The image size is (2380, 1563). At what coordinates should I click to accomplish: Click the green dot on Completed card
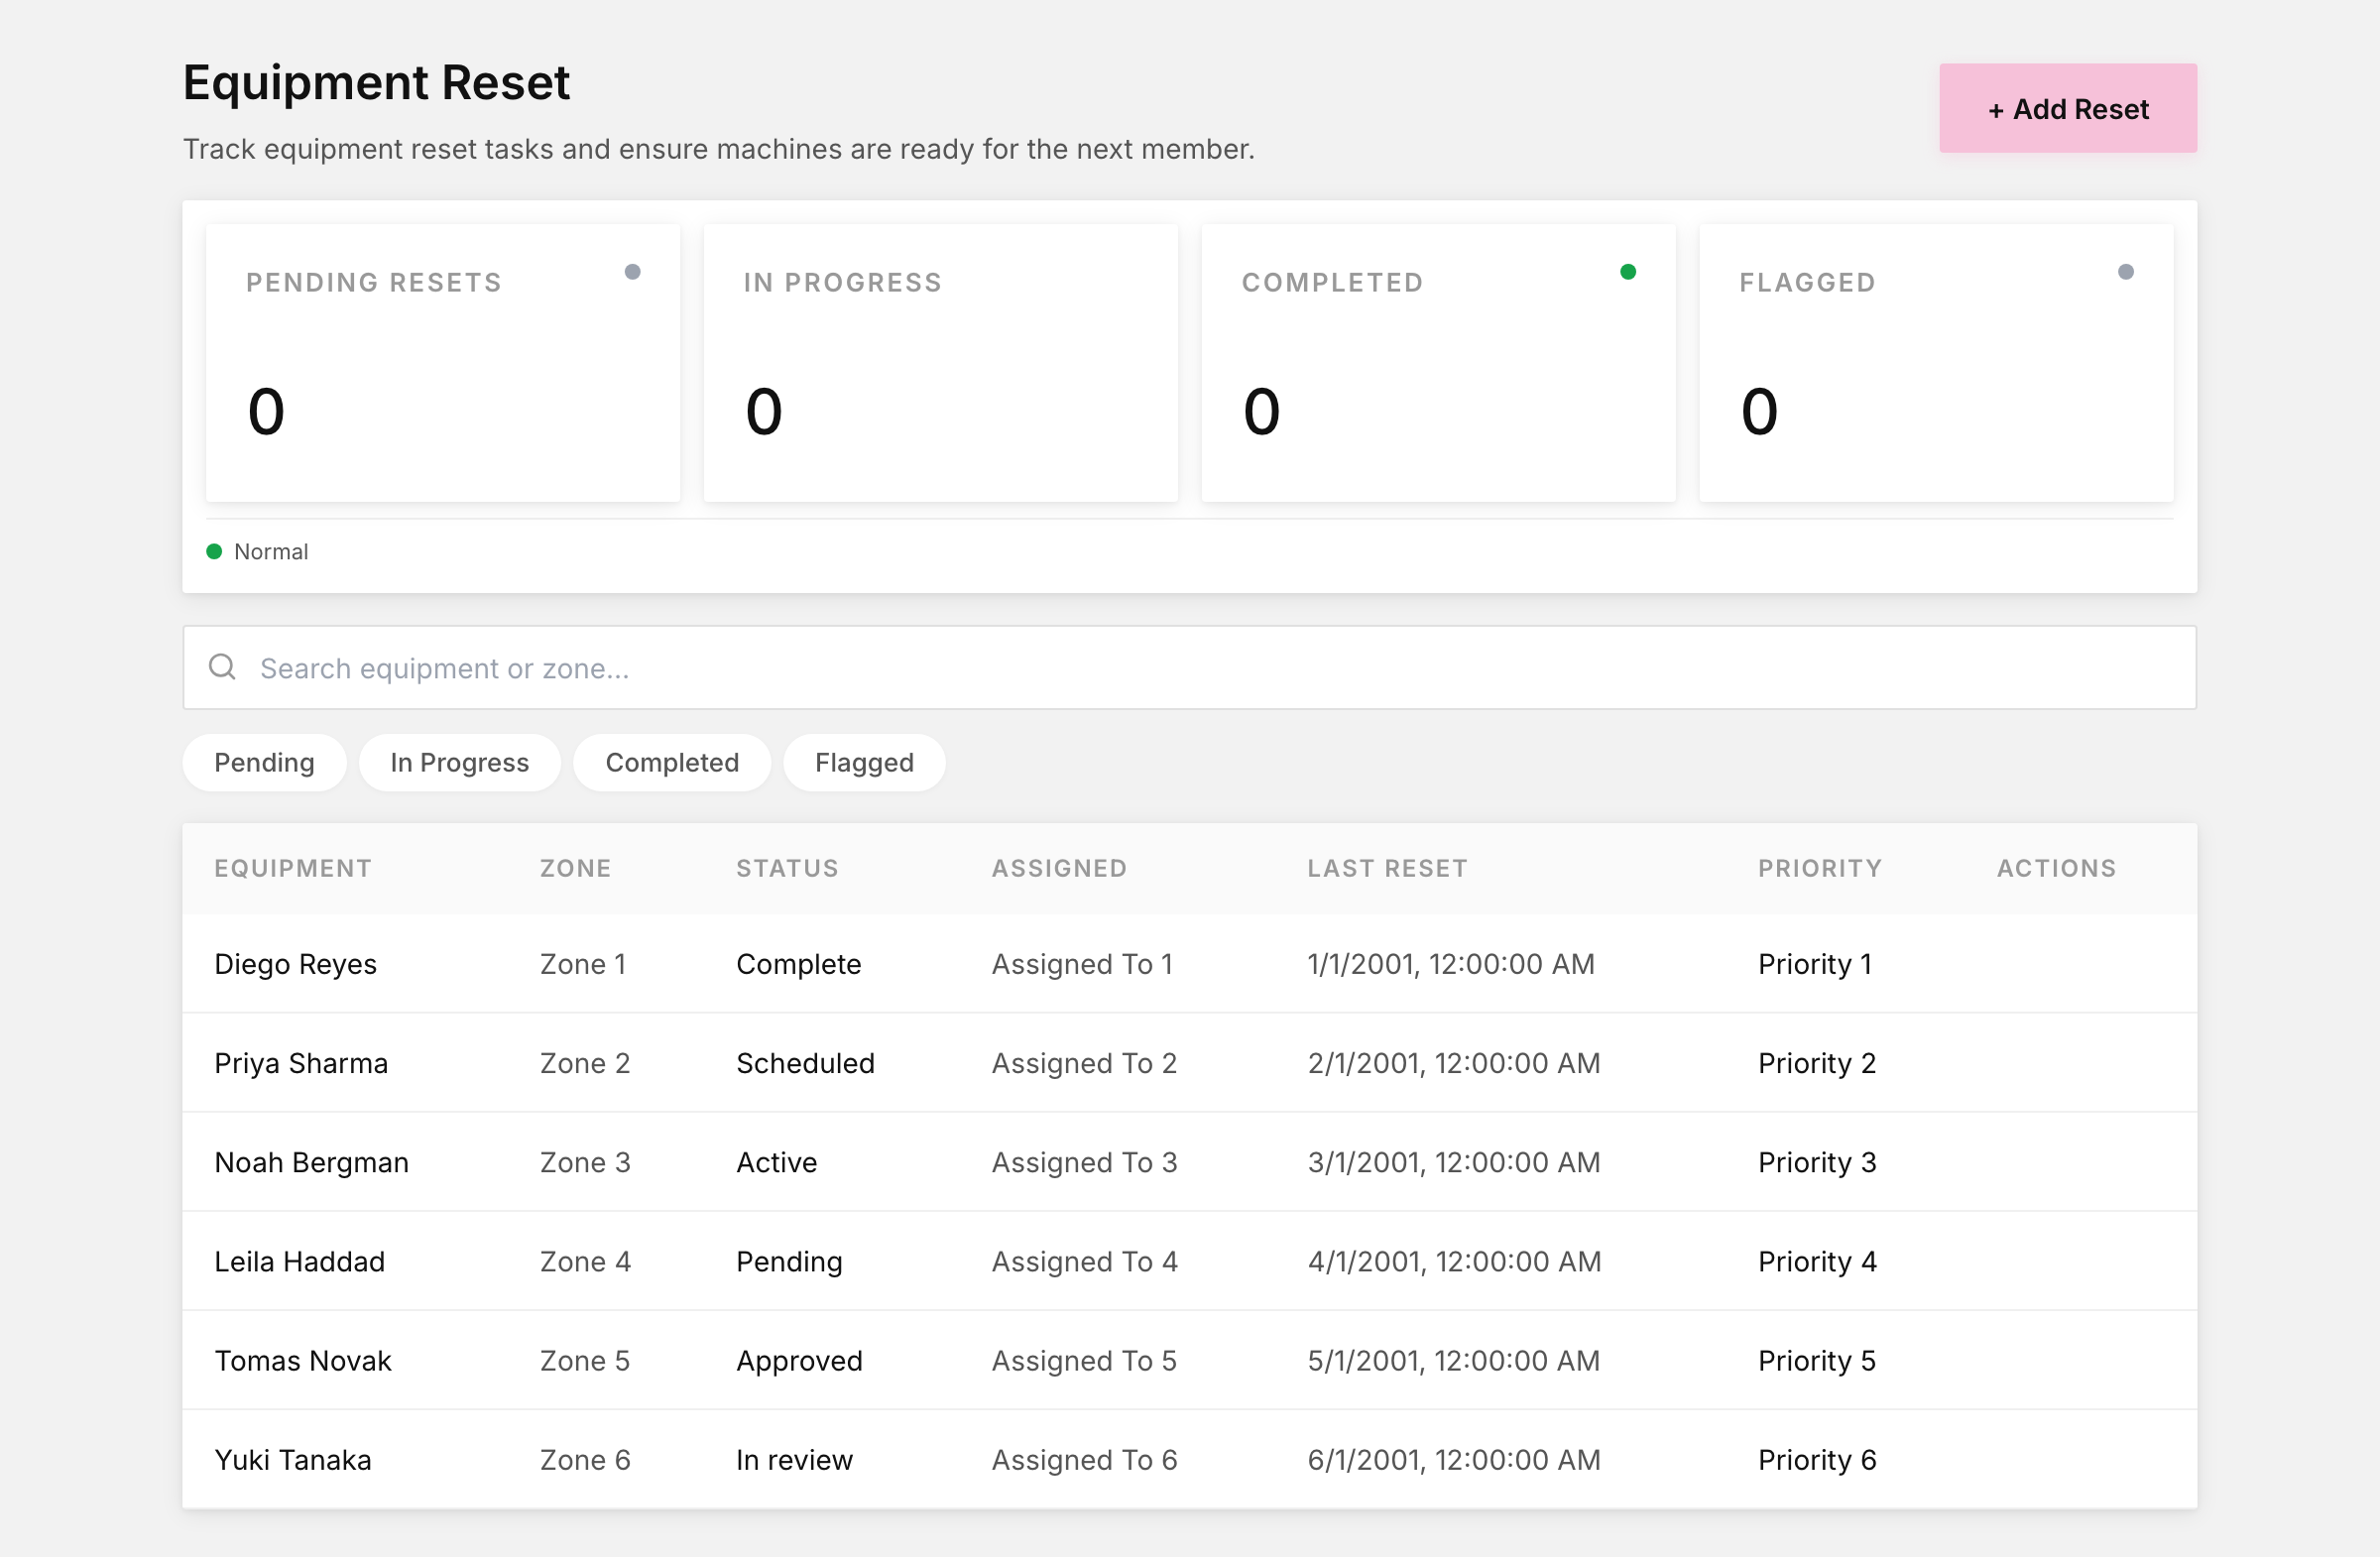click(x=1628, y=272)
